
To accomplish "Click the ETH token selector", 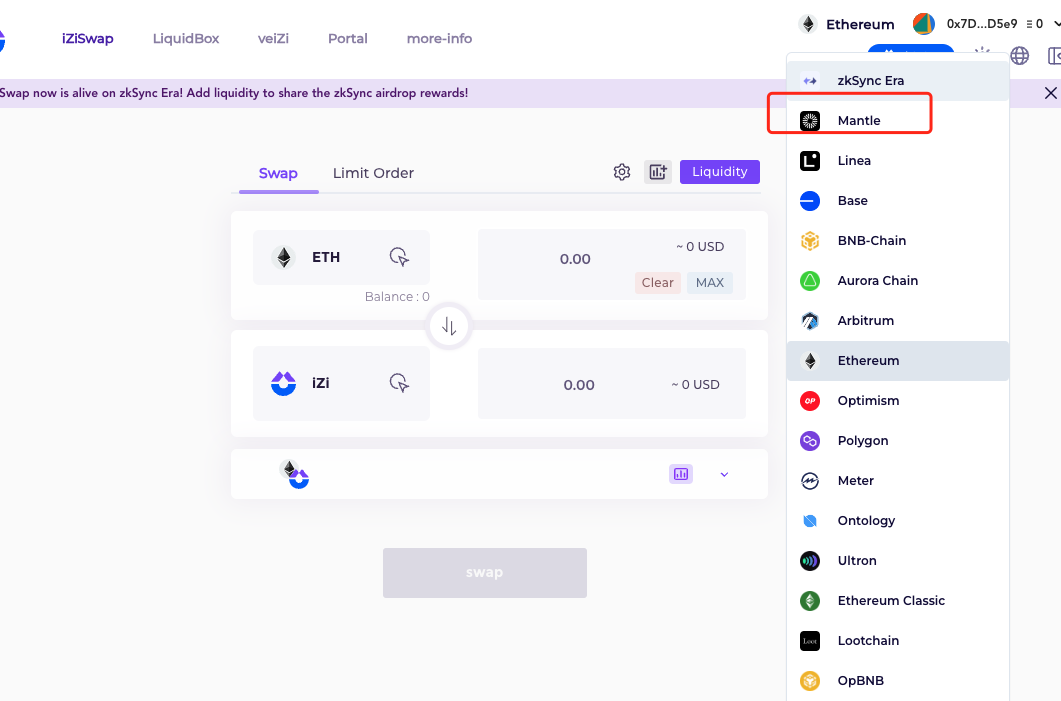I will tap(341, 257).
